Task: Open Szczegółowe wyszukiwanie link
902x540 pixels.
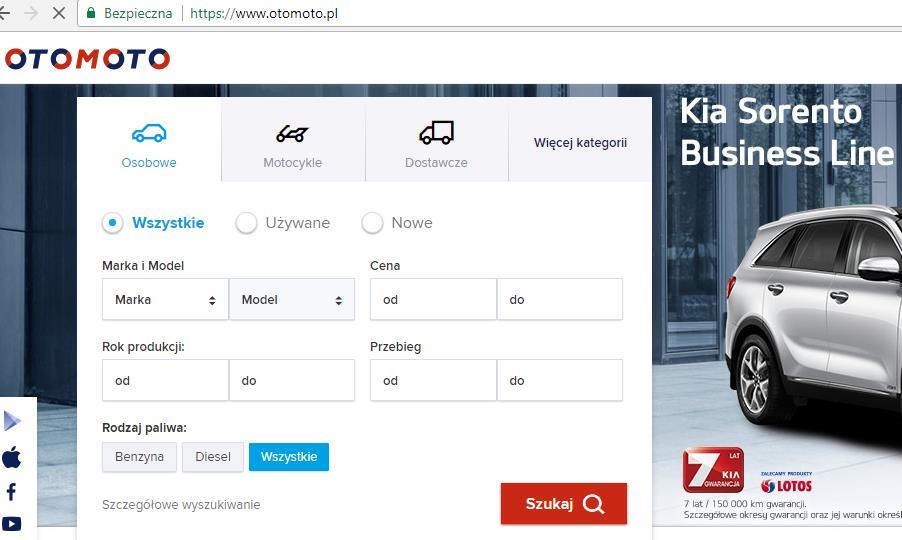Action: [x=181, y=504]
